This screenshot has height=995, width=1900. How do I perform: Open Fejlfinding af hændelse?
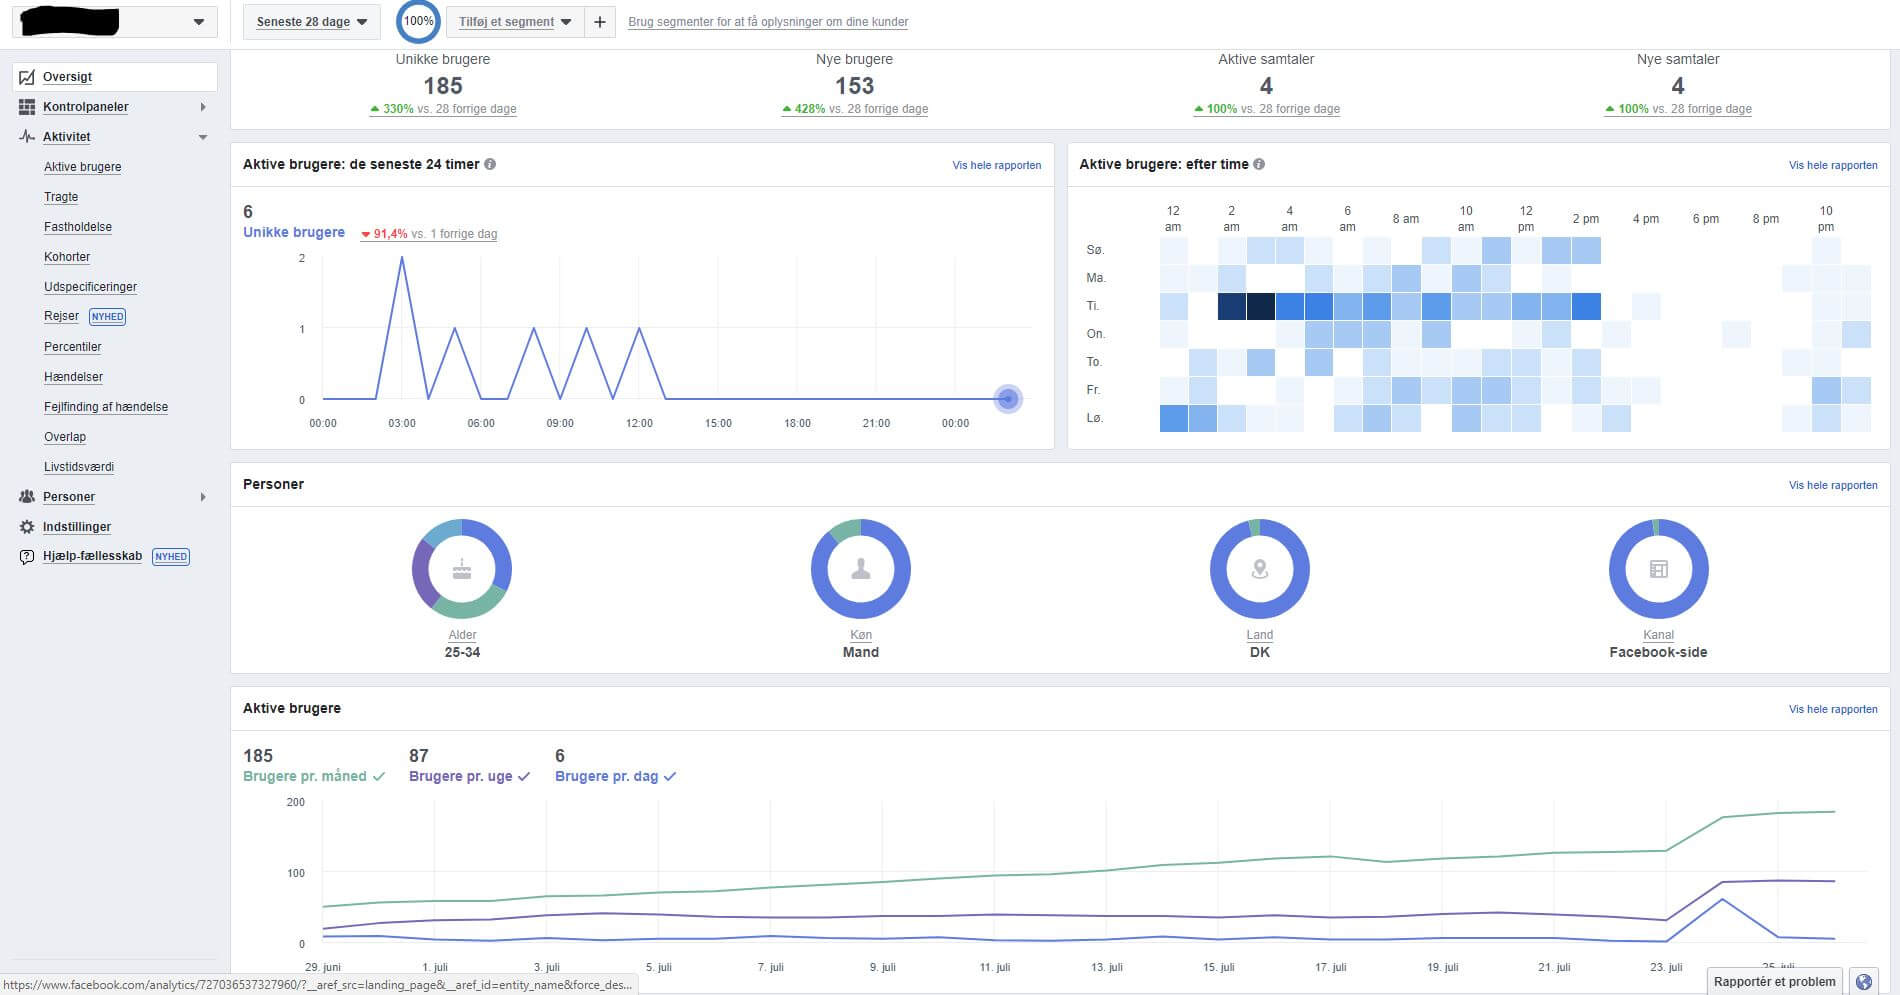(106, 407)
